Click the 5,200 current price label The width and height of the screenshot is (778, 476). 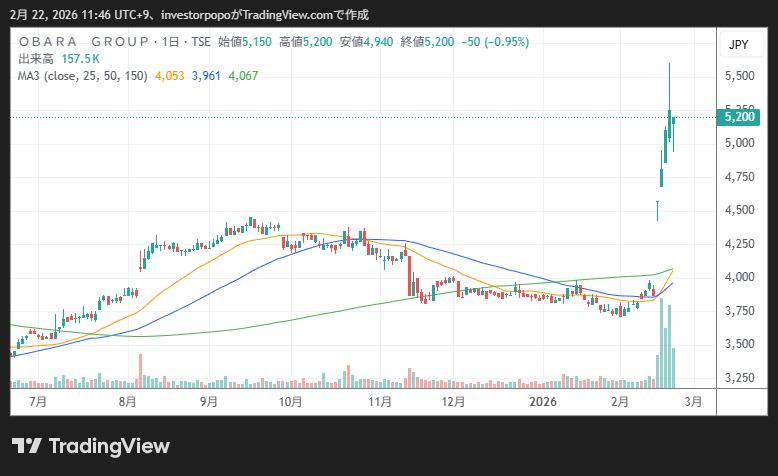click(x=739, y=117)
